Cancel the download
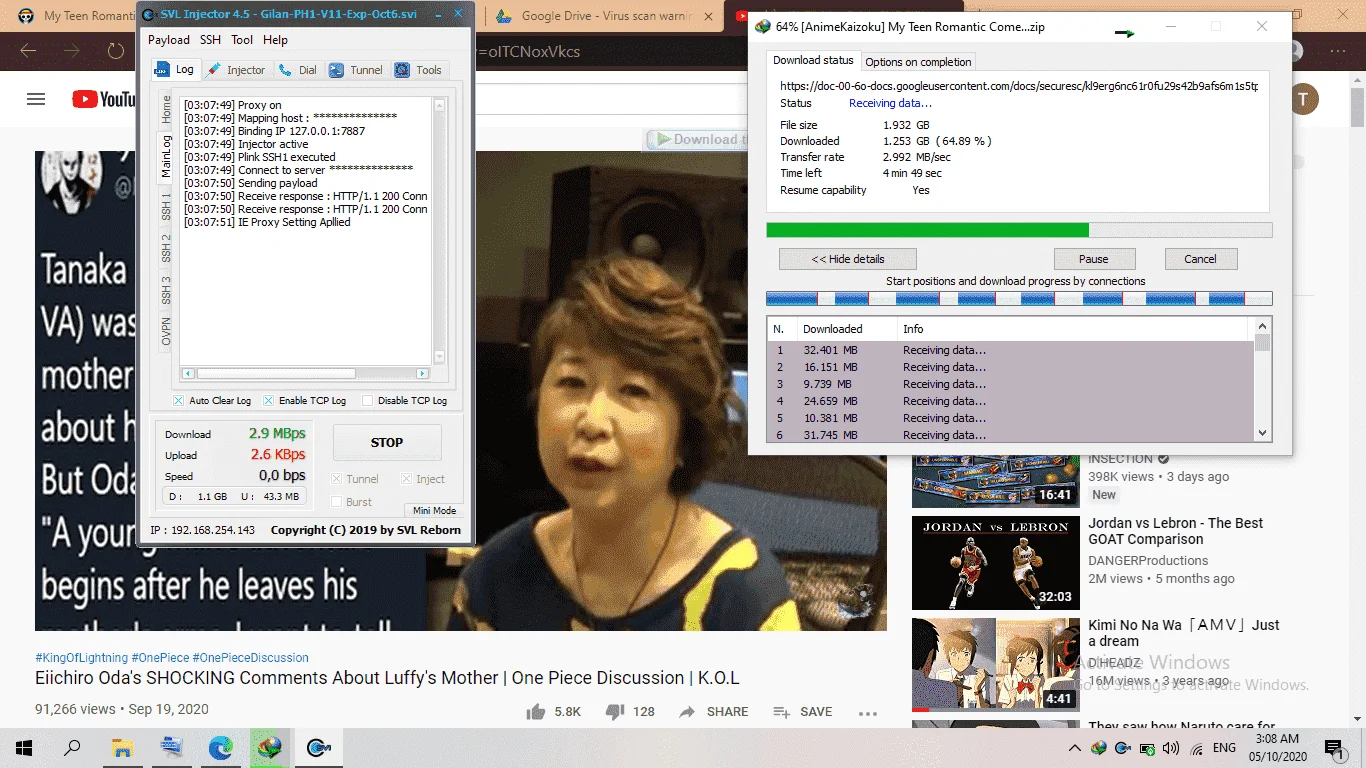Screen dimensions: 1366x768 coord(1200,259)
